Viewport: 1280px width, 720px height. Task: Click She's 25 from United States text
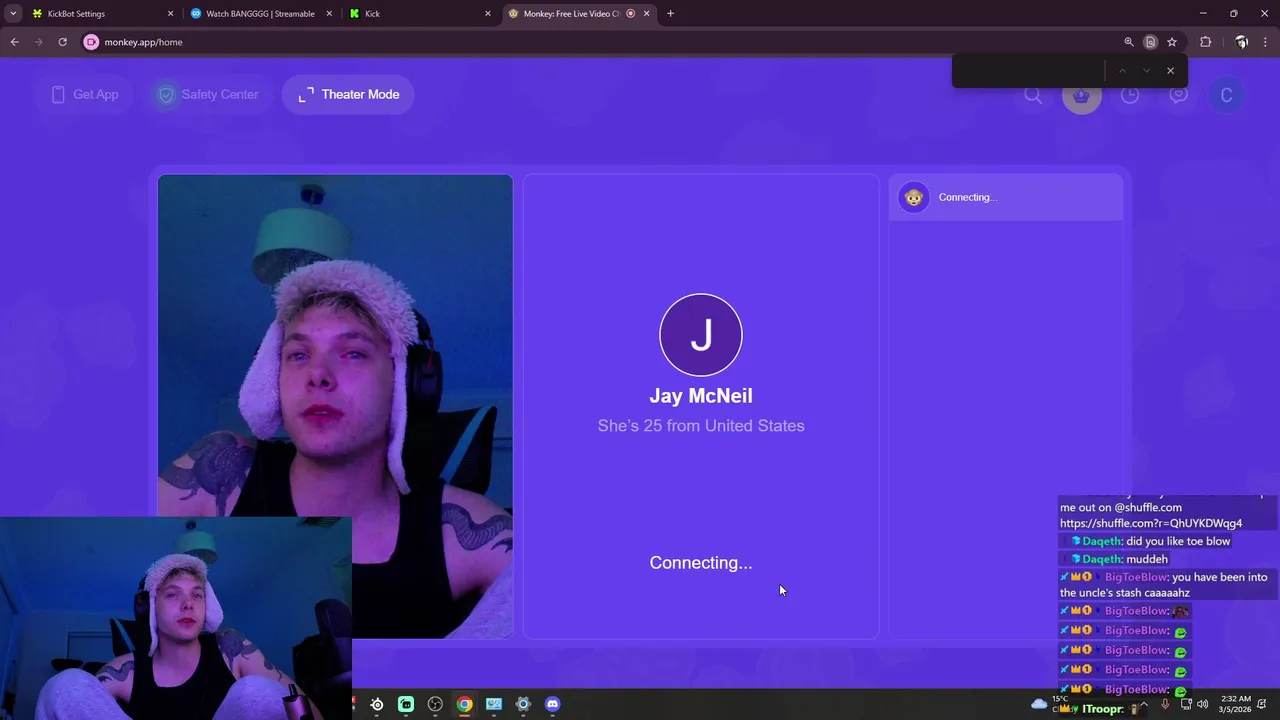(x=701, y=426)
